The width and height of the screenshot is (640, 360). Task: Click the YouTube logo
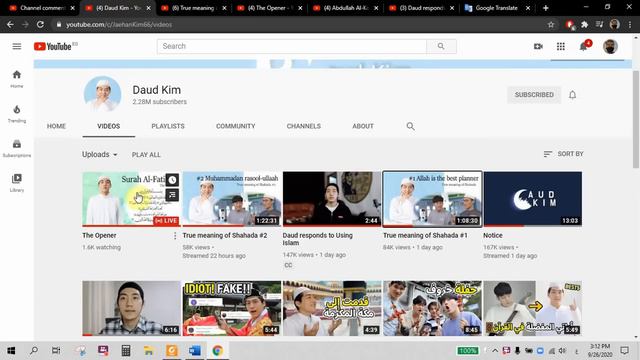pyautogui.click(x=53, y=47)
